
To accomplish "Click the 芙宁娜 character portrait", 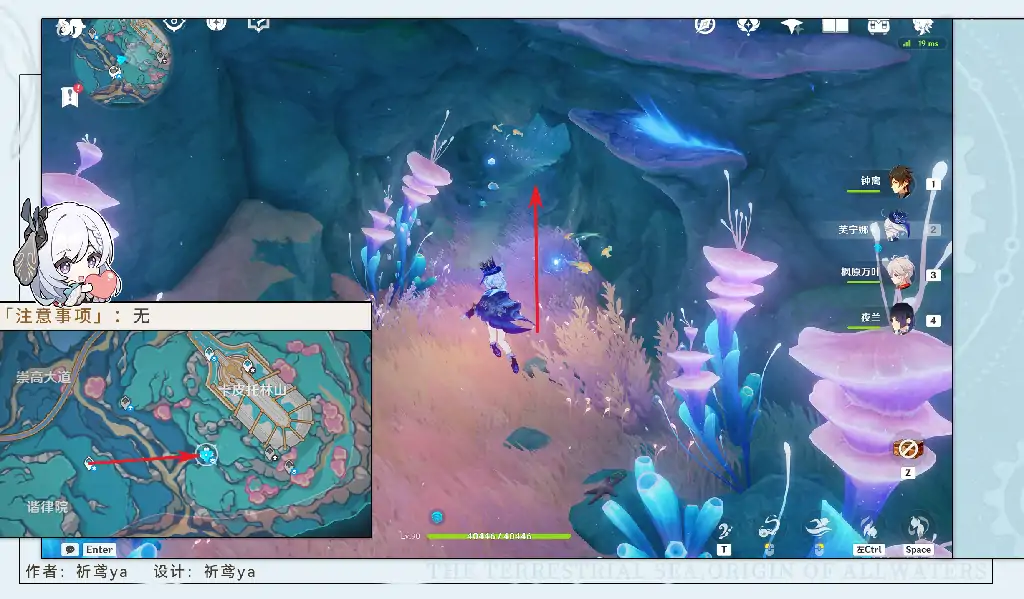I will pos(897,226).
